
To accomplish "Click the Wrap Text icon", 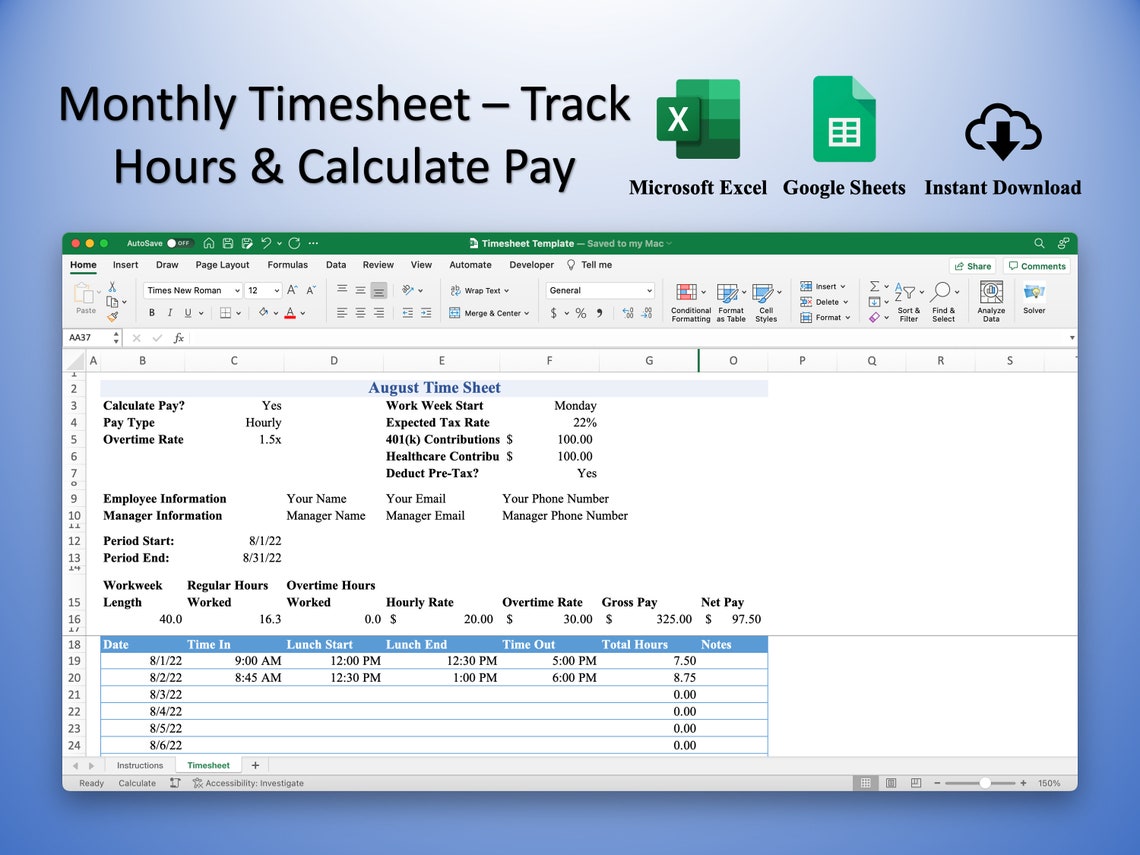I will coord(456,291).
